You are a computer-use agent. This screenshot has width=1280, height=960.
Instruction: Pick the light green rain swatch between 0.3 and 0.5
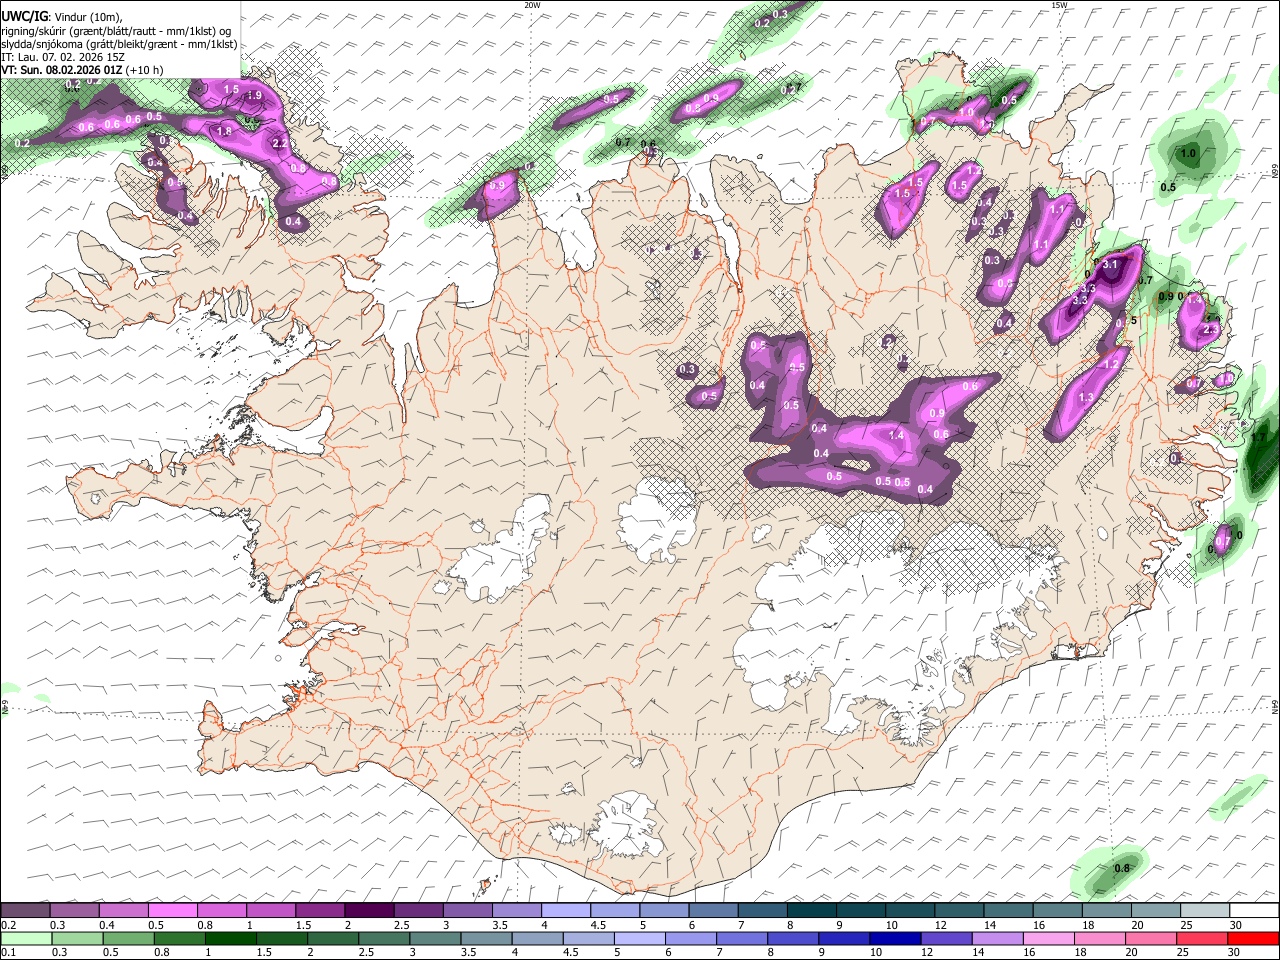77,939
